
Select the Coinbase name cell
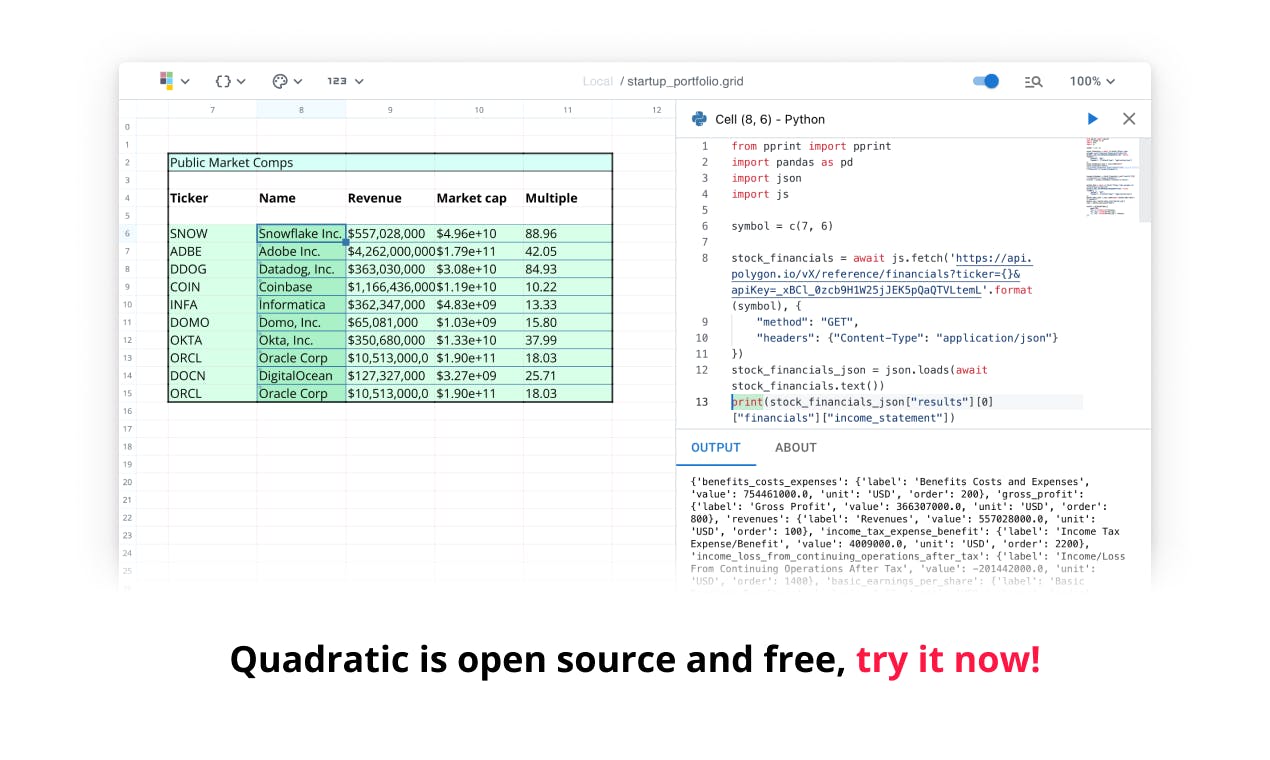pyautogui.click(x=301, y=287)
